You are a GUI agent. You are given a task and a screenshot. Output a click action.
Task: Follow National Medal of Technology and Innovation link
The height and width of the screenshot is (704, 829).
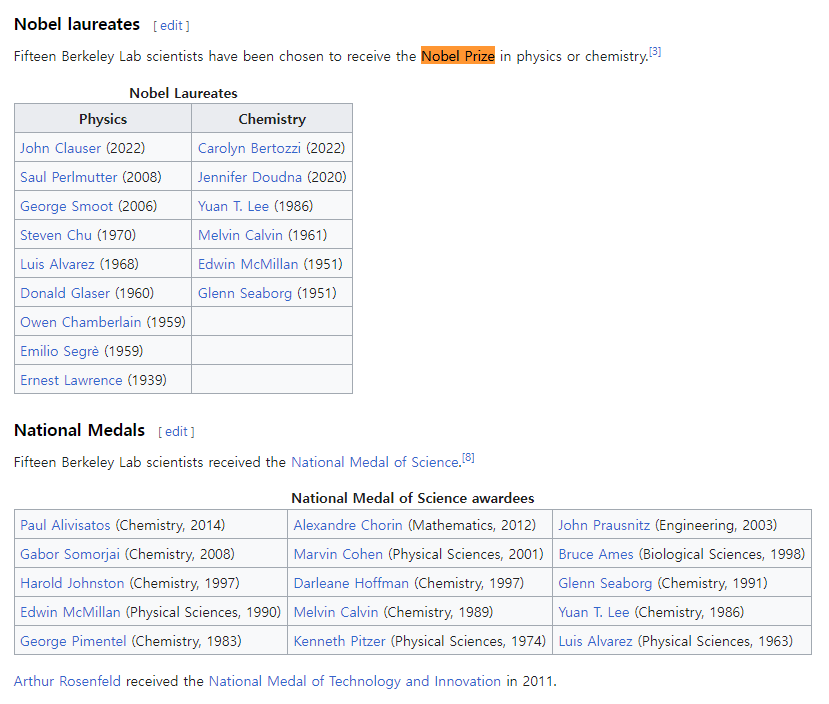click(355, 681)
